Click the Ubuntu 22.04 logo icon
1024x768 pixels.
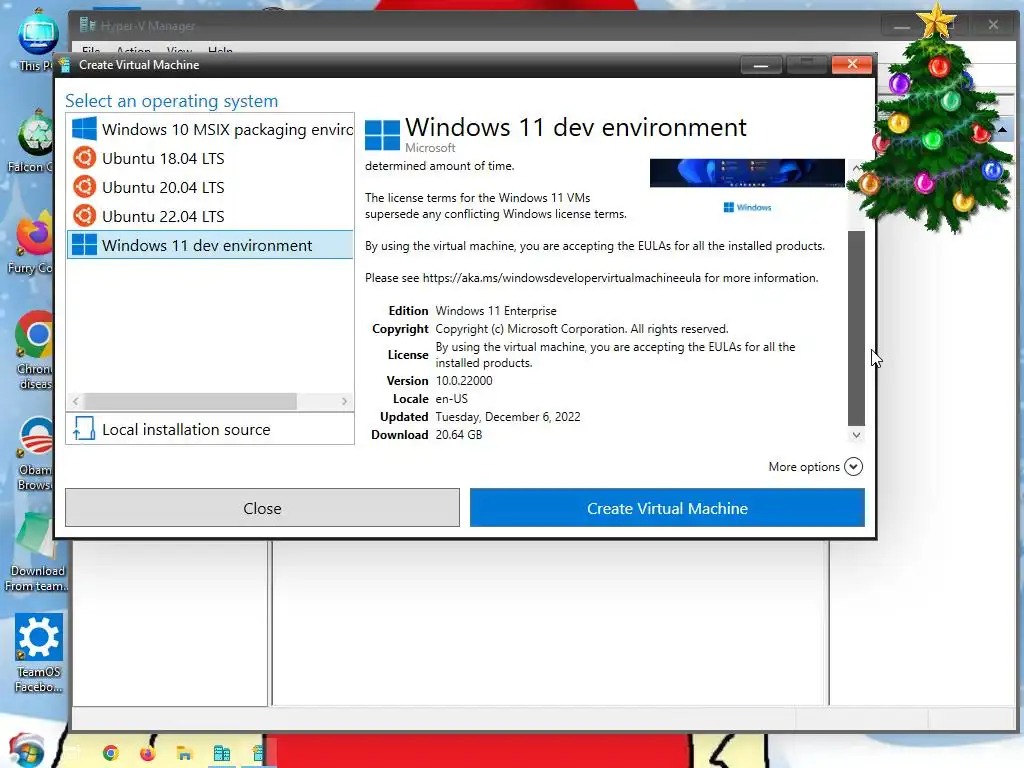(x=84, y=216)
